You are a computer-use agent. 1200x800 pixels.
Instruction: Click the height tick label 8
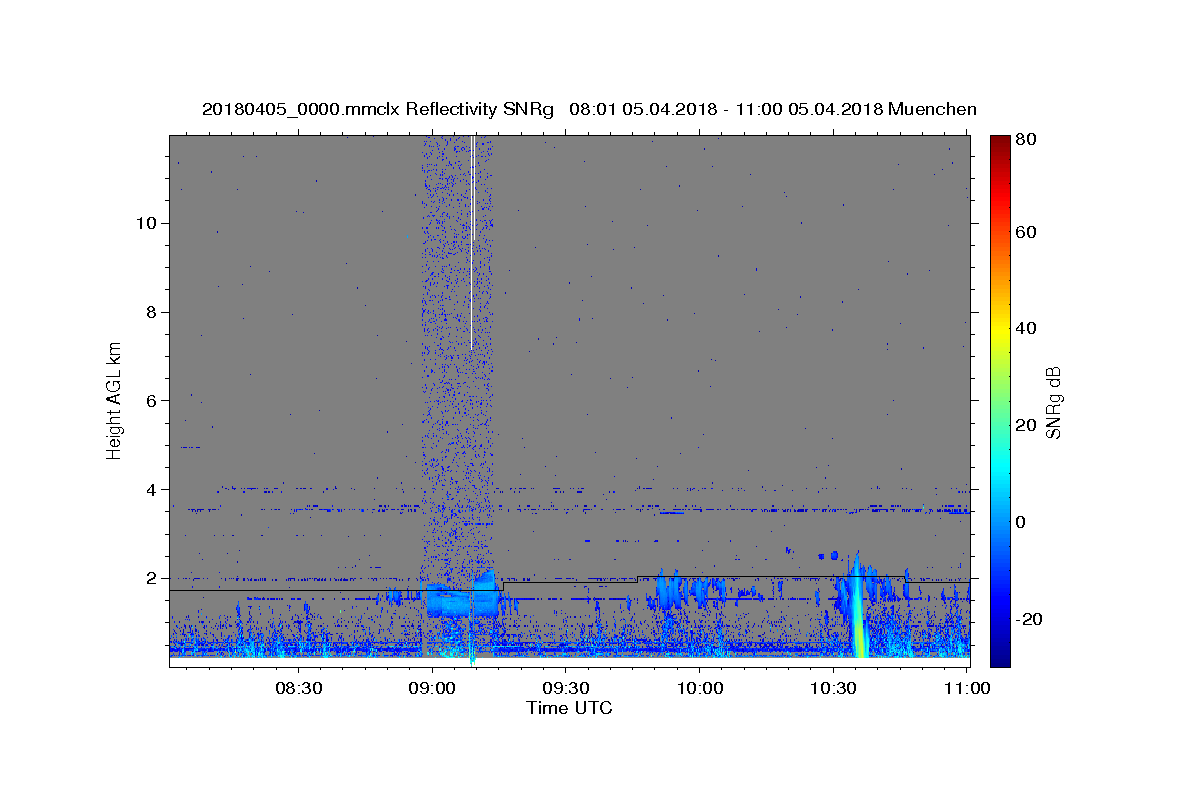click(150, 312)
